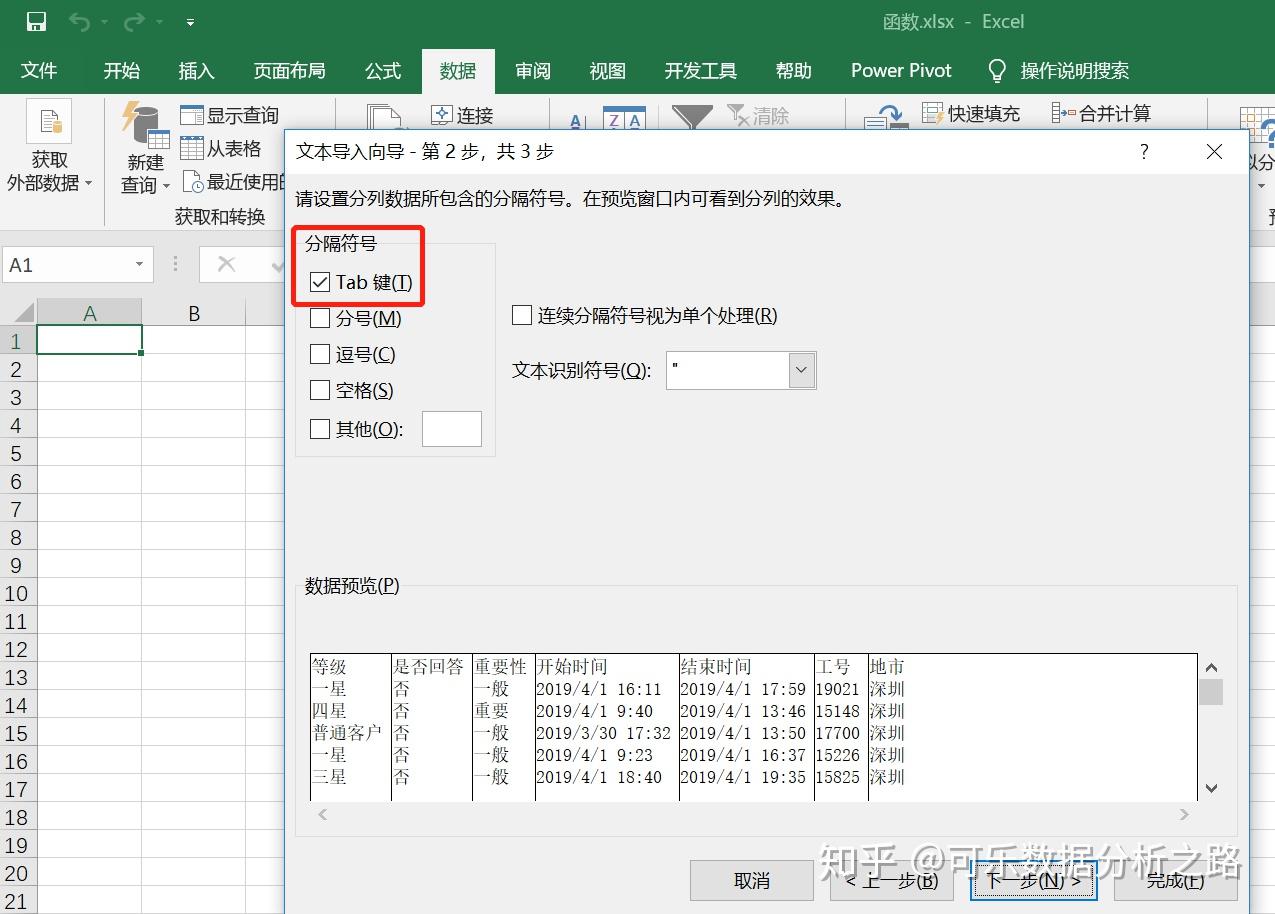This screenshot has height=914, width=1275.
Task: Click the Save icon in quick access toolbar
Action: (x=36, y=21)
